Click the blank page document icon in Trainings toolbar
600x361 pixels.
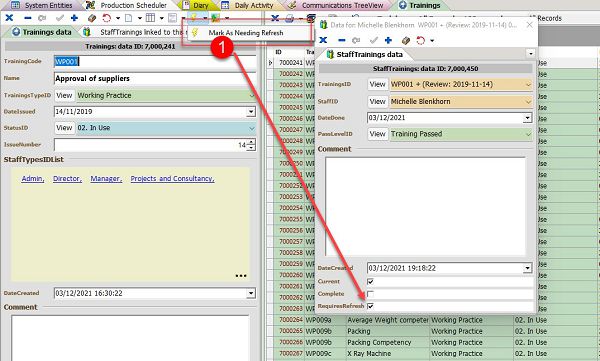pyautogui.click(x=129, y=18)
